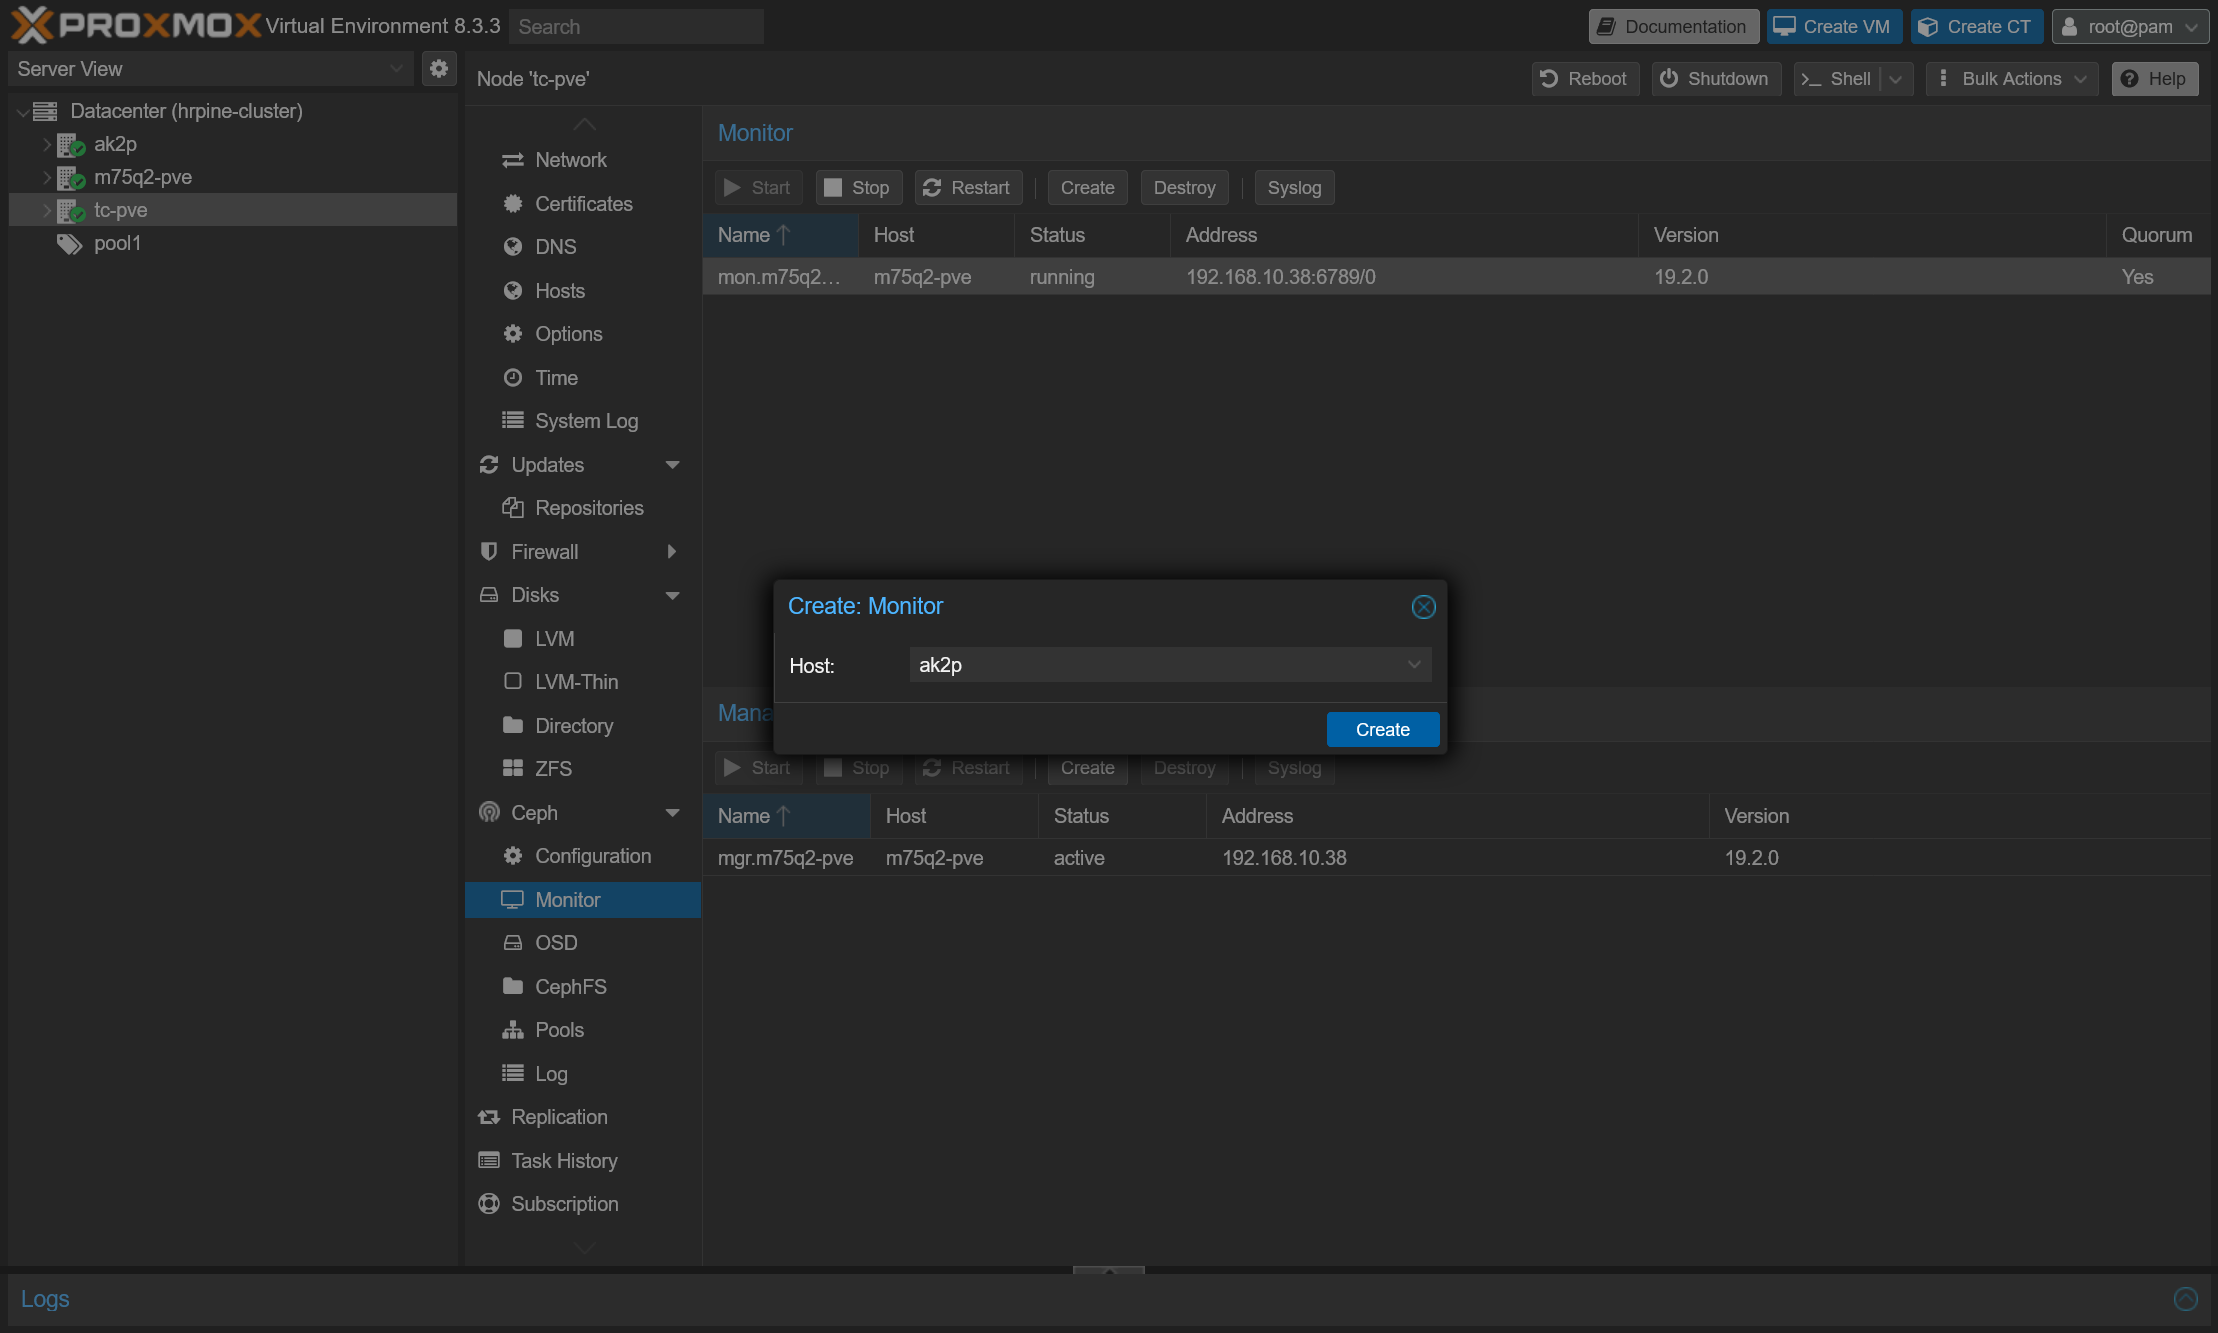Click the 192.168.10.38:6789/0 address cell
Screen dimensions: 2218x1333
click(1281, 277)
